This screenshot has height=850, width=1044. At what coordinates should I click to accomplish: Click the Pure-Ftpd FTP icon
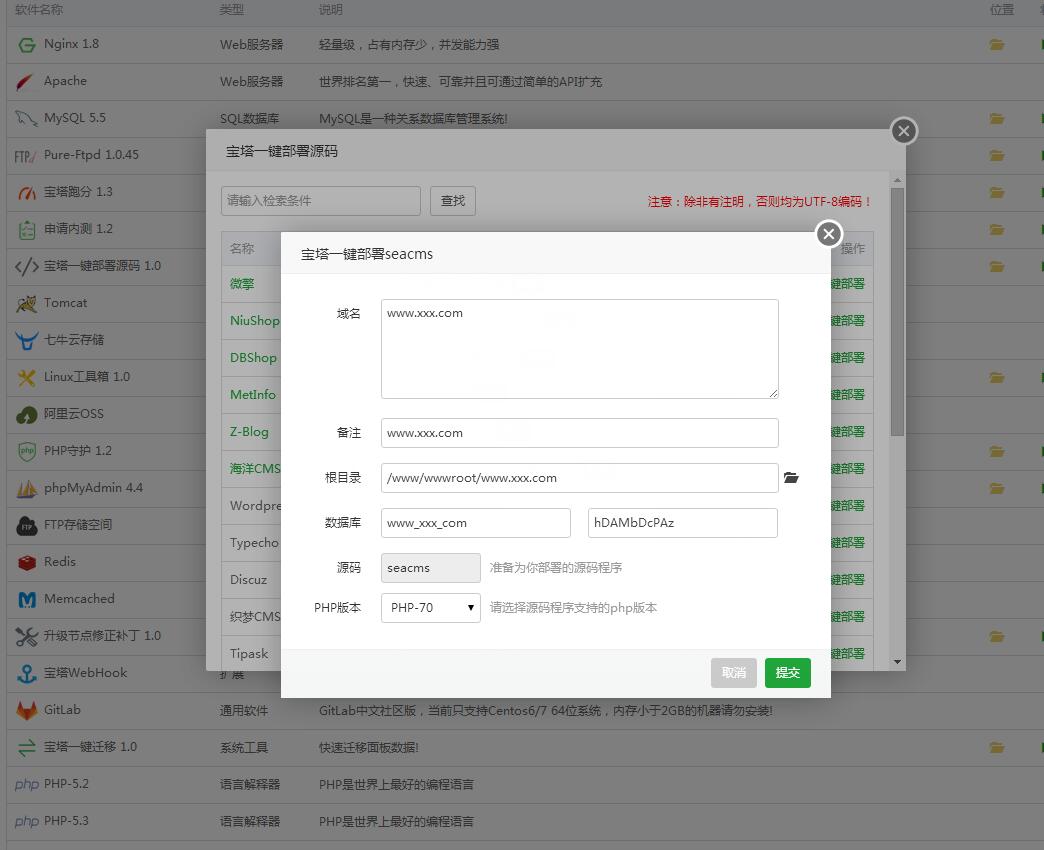(x=25, y=156)
